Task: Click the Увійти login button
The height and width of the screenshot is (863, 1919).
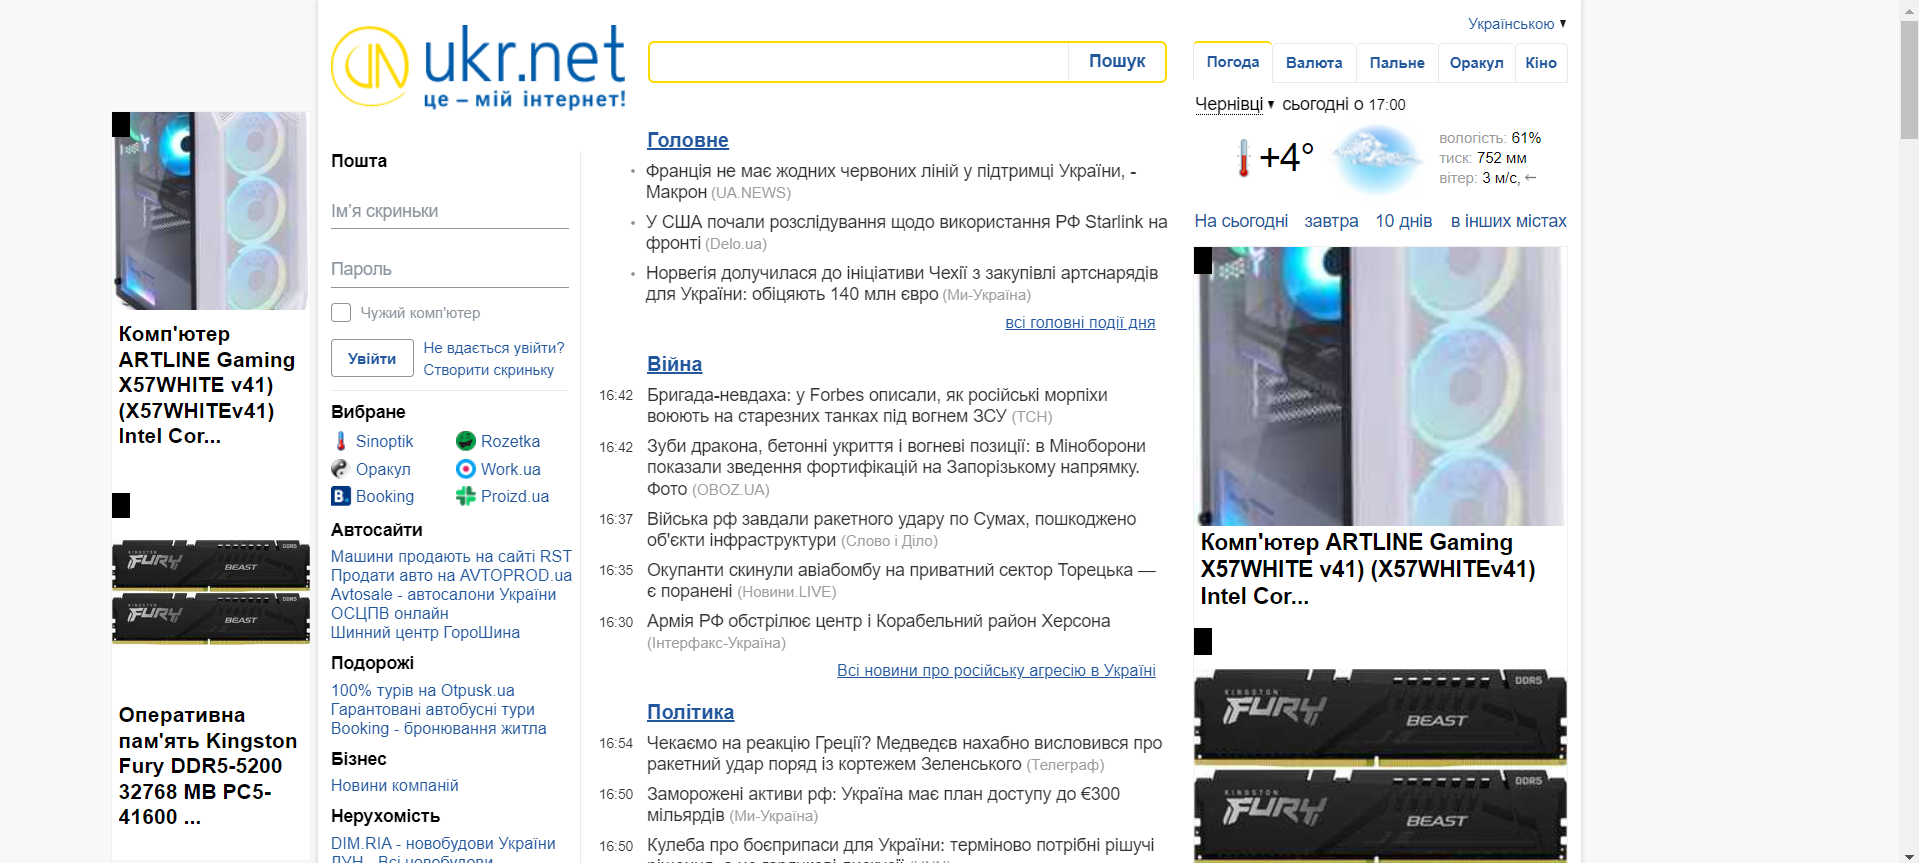Action: coord(372,358)
